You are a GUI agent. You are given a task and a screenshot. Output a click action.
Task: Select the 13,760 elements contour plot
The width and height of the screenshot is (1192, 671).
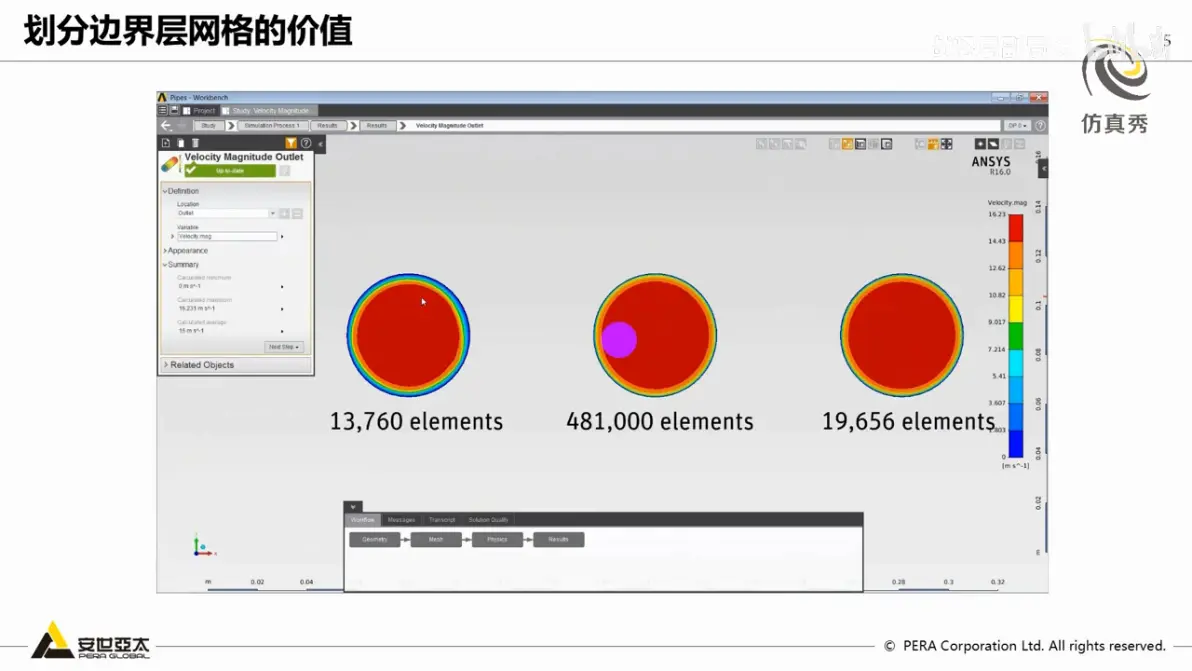[408, 335]
